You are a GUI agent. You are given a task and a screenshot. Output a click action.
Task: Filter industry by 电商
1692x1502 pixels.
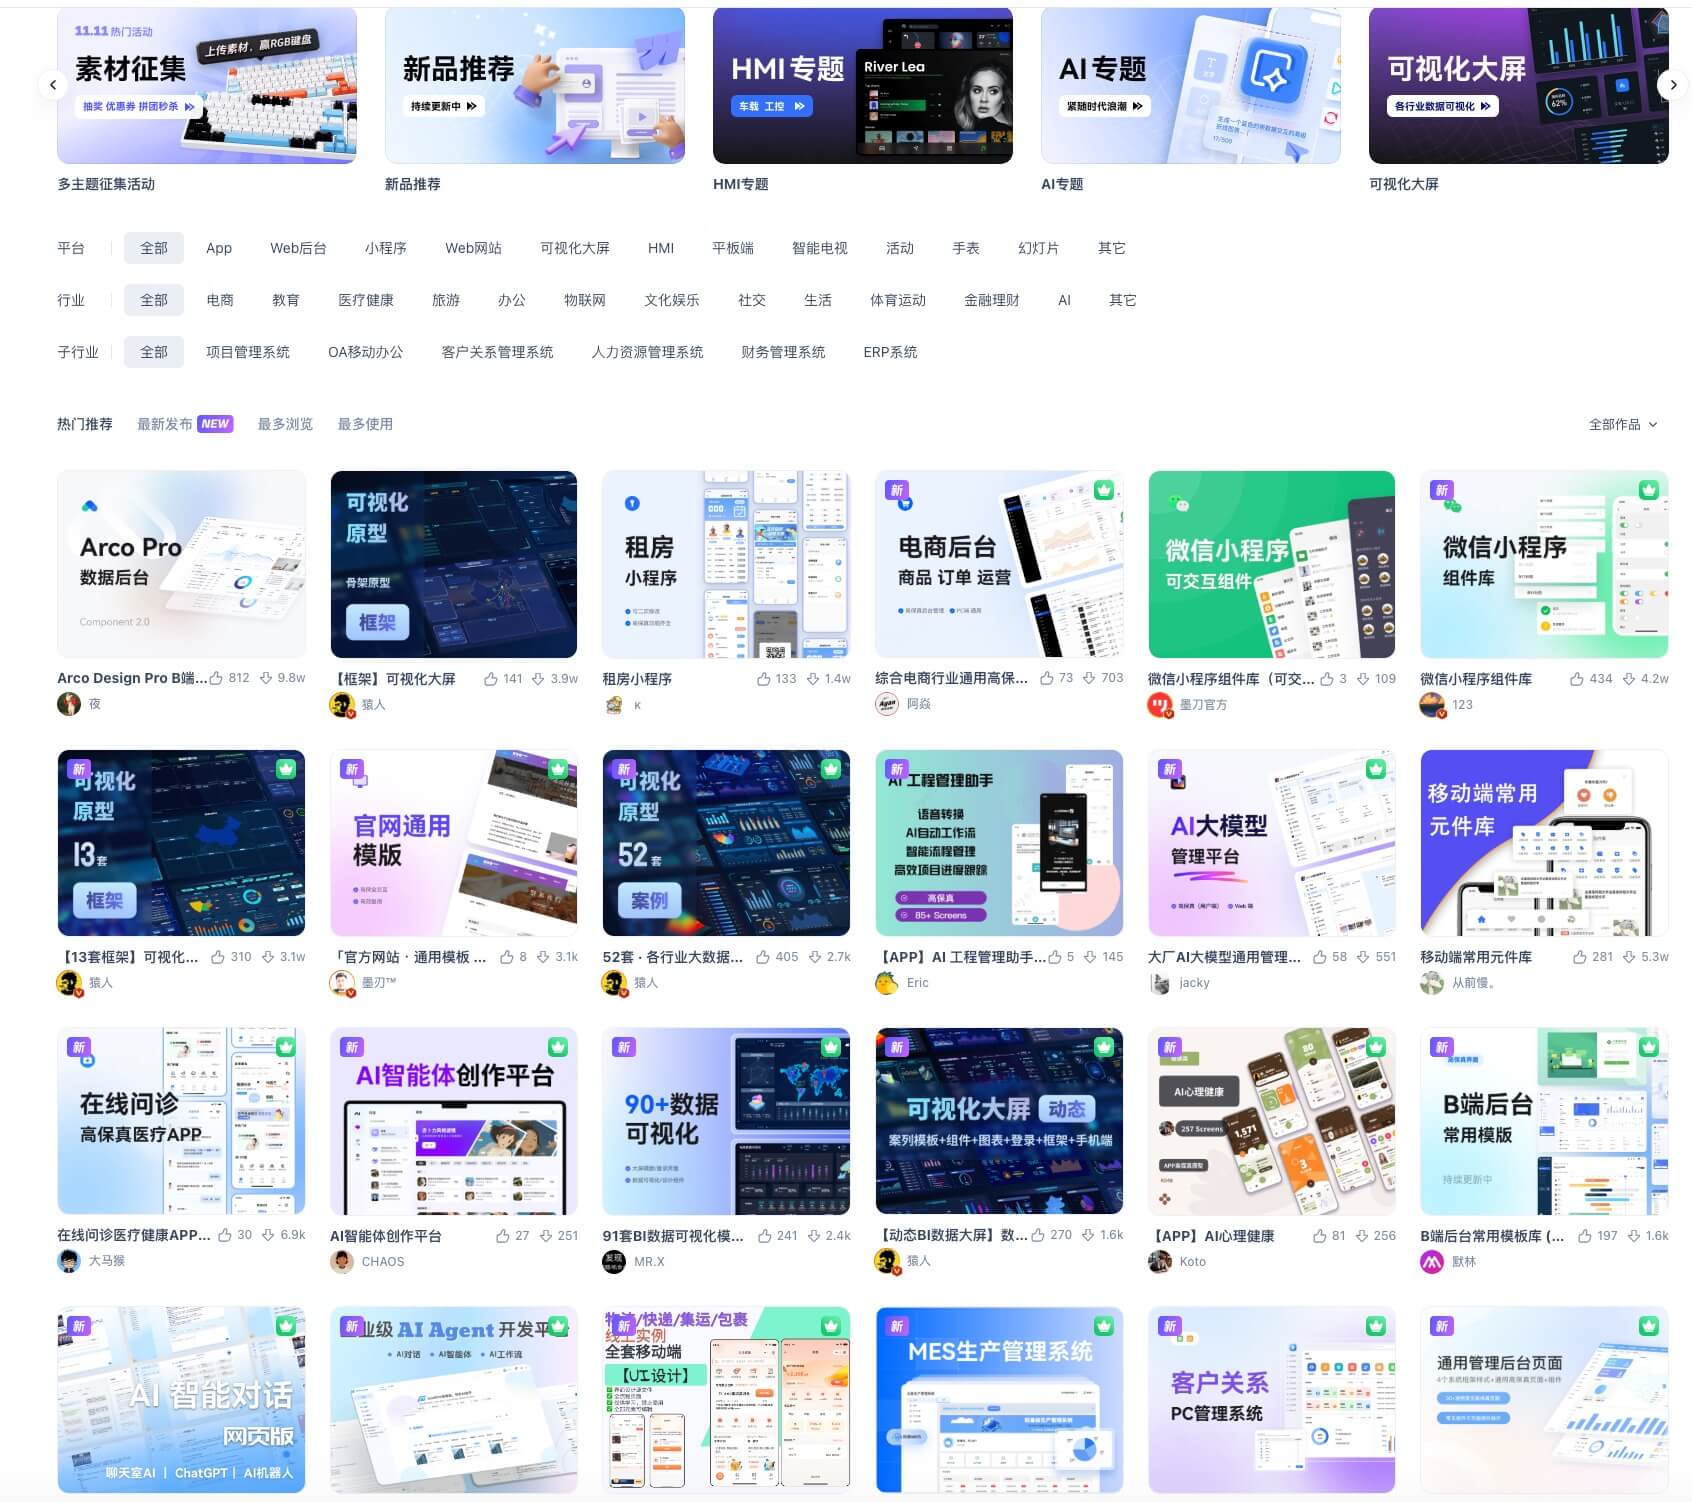point(219,300)
